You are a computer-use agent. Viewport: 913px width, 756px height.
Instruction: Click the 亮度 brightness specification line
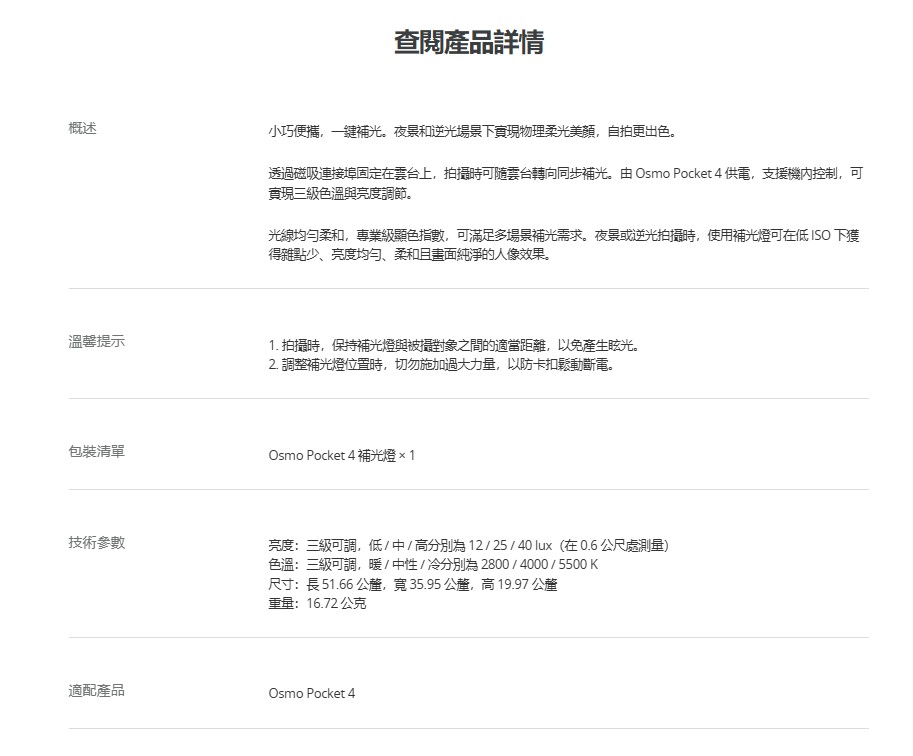[x=468, y=545]
